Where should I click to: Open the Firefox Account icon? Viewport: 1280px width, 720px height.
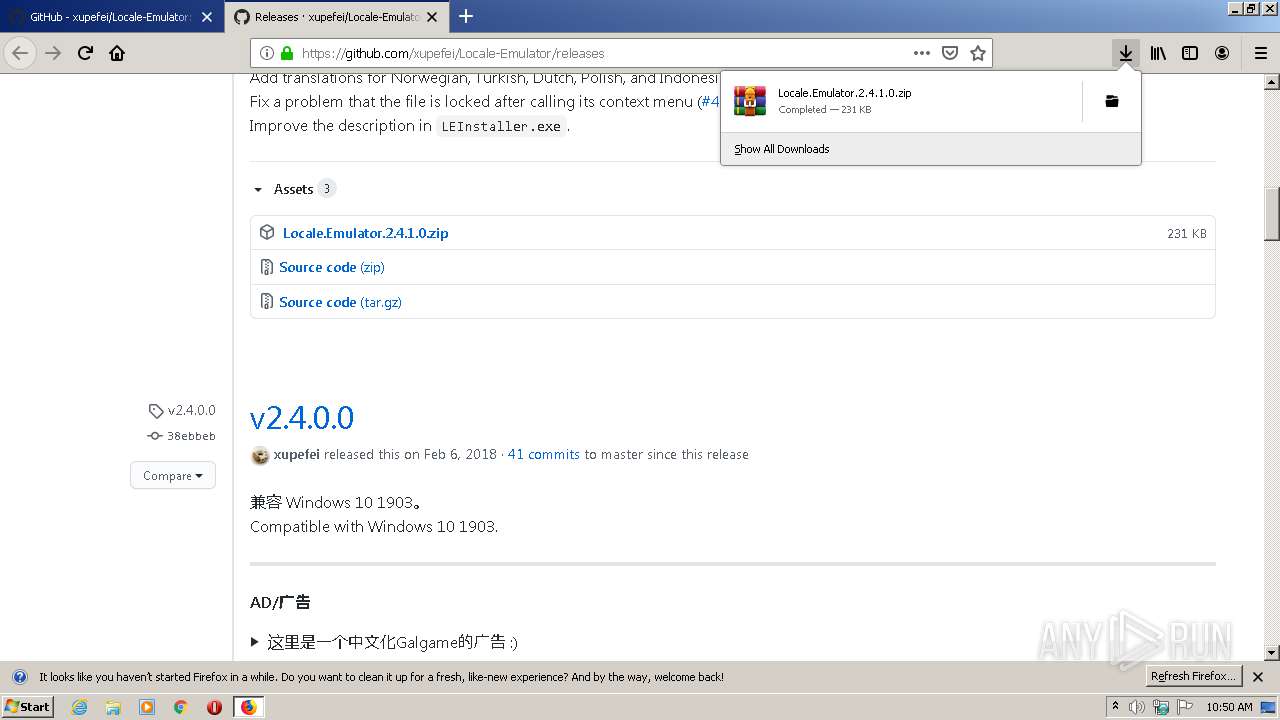(x=1222, y=53)
